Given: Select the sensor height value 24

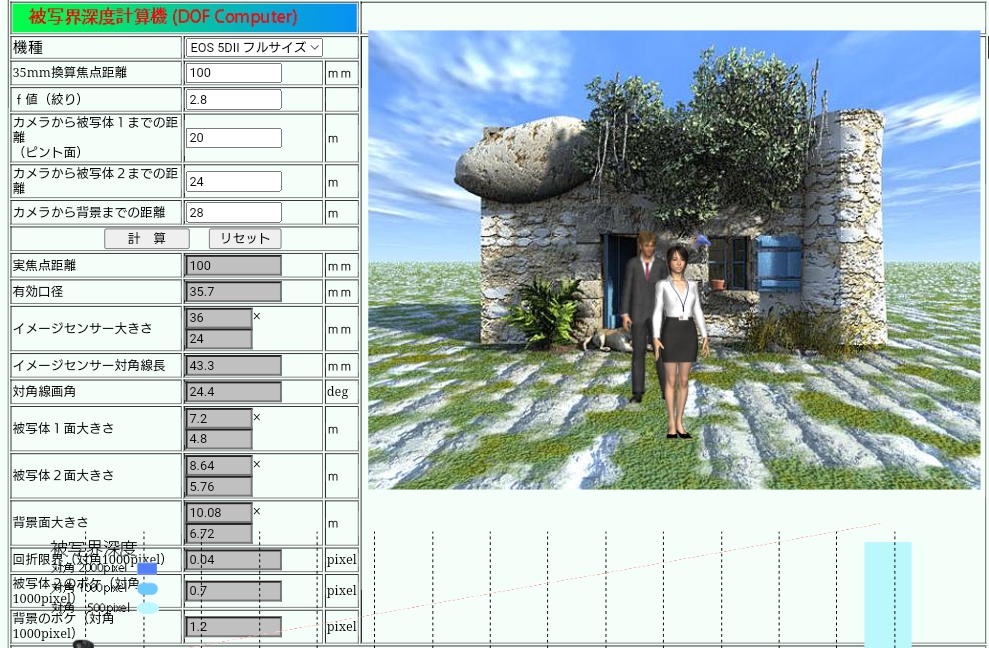Looking at the screenshot, I should (x=219, y=338).
